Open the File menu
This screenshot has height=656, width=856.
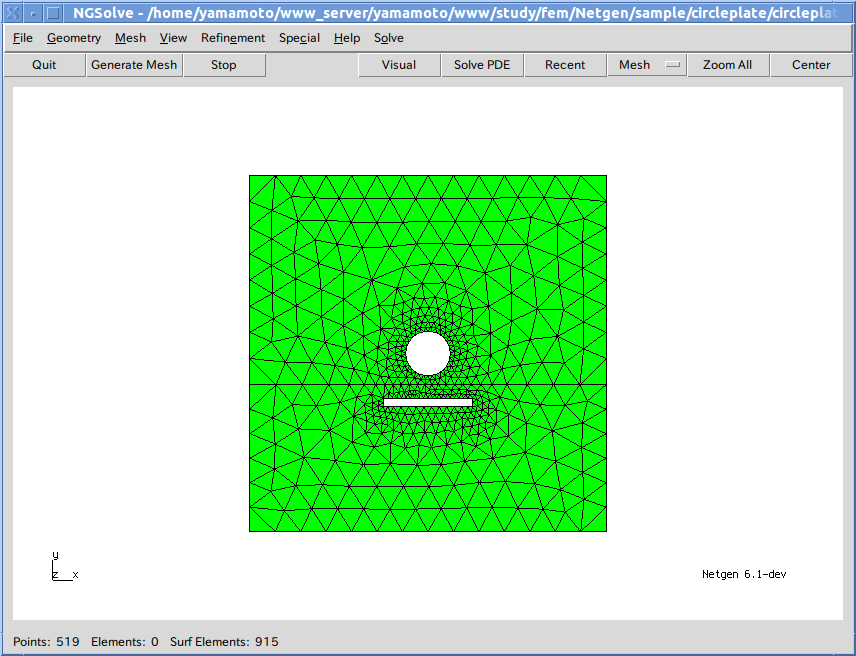click(23, 38)
